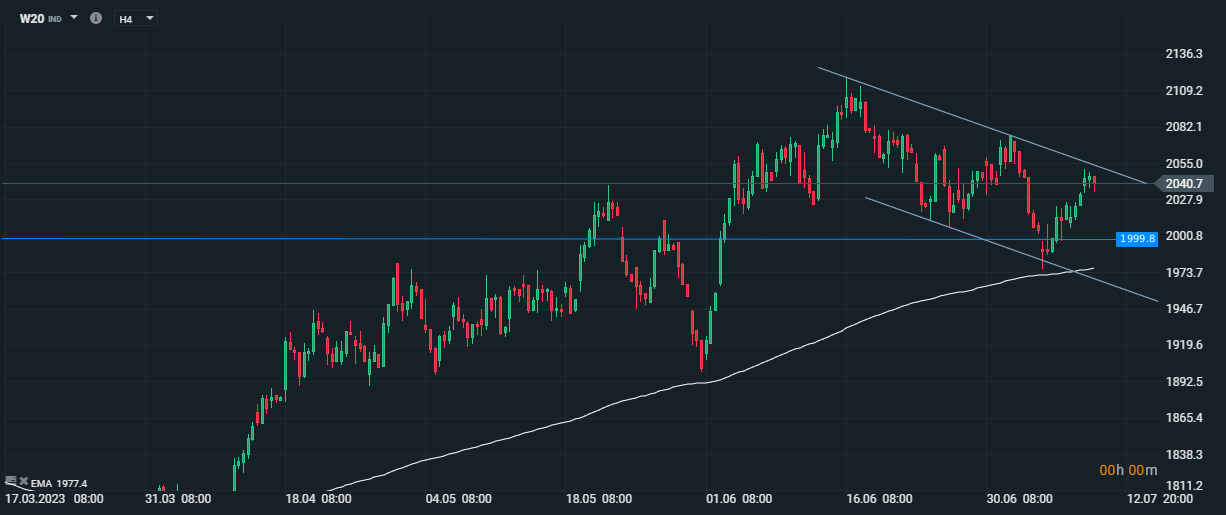Select the lower descending channel trendline

pyautogui.click(x=1010, y=249)
